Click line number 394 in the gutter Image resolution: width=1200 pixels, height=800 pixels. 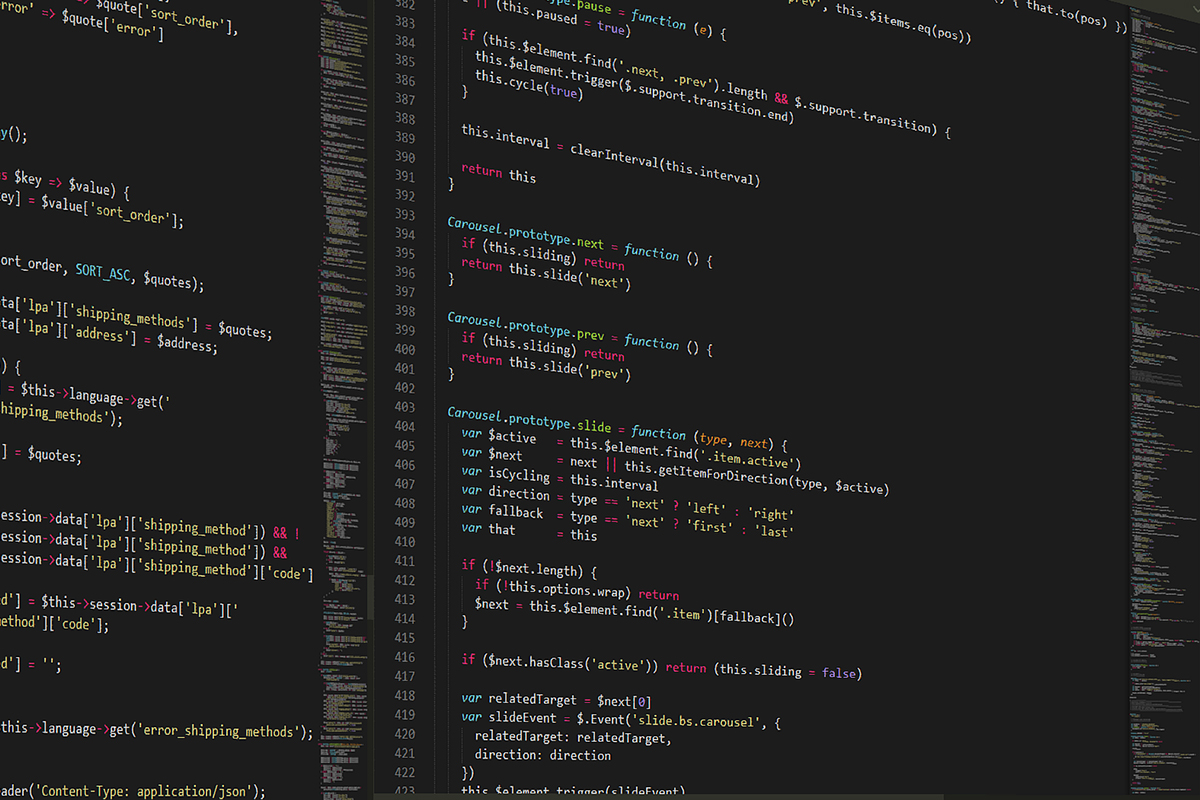[x=405, y=234]
